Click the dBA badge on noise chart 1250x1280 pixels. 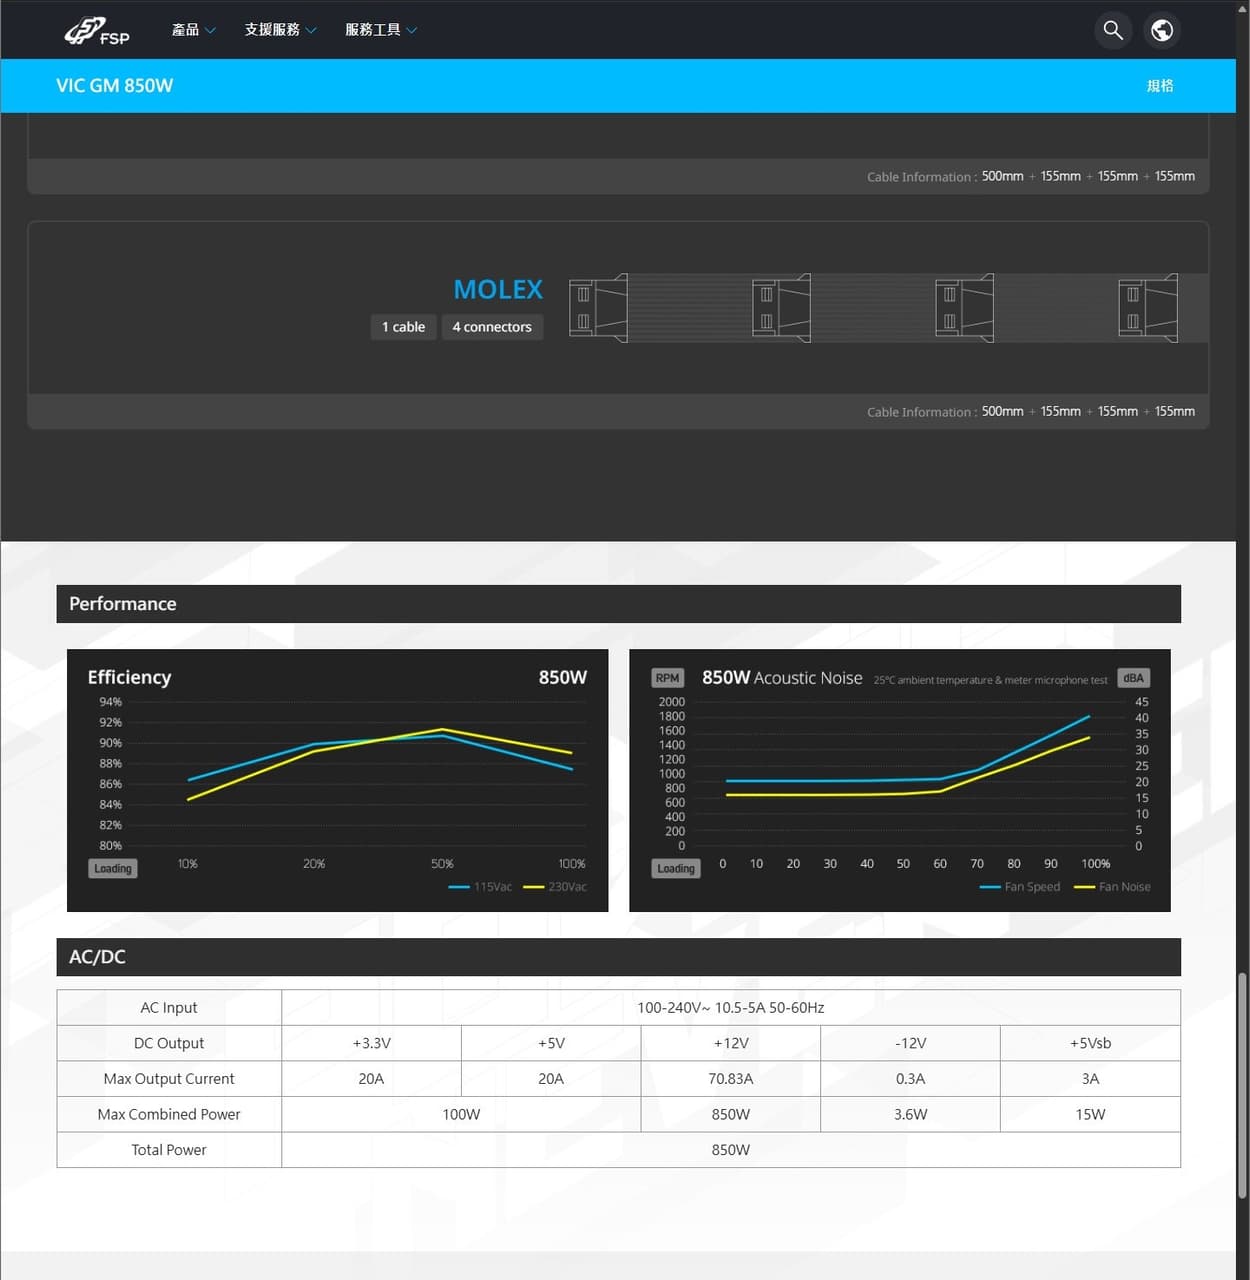point(1133,678)
